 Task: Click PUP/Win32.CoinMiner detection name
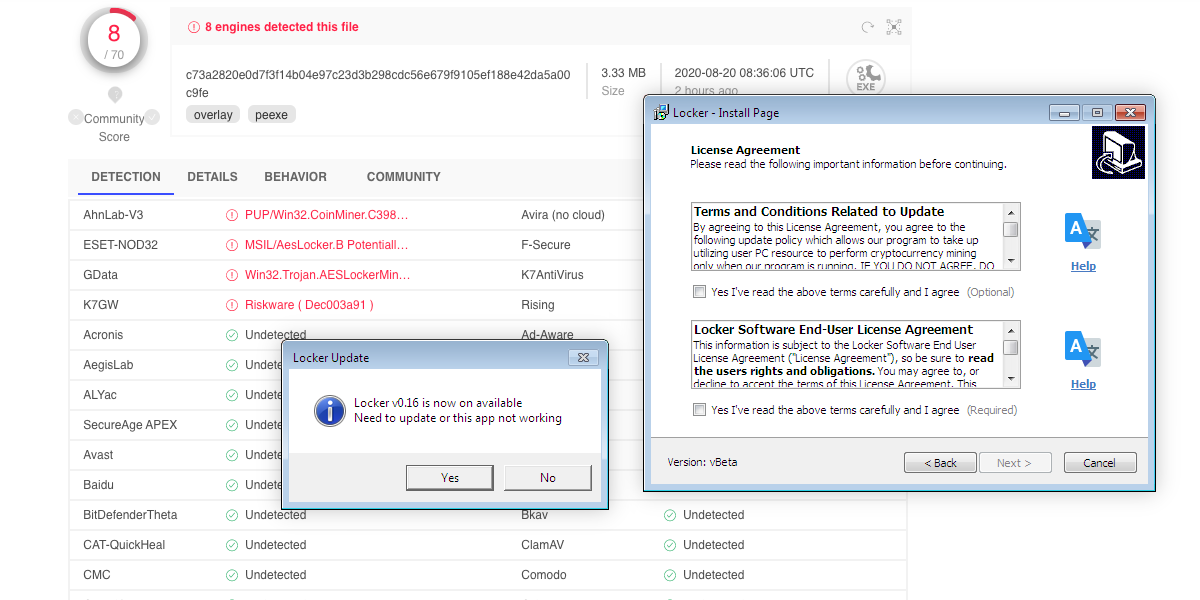click(327, 215)
